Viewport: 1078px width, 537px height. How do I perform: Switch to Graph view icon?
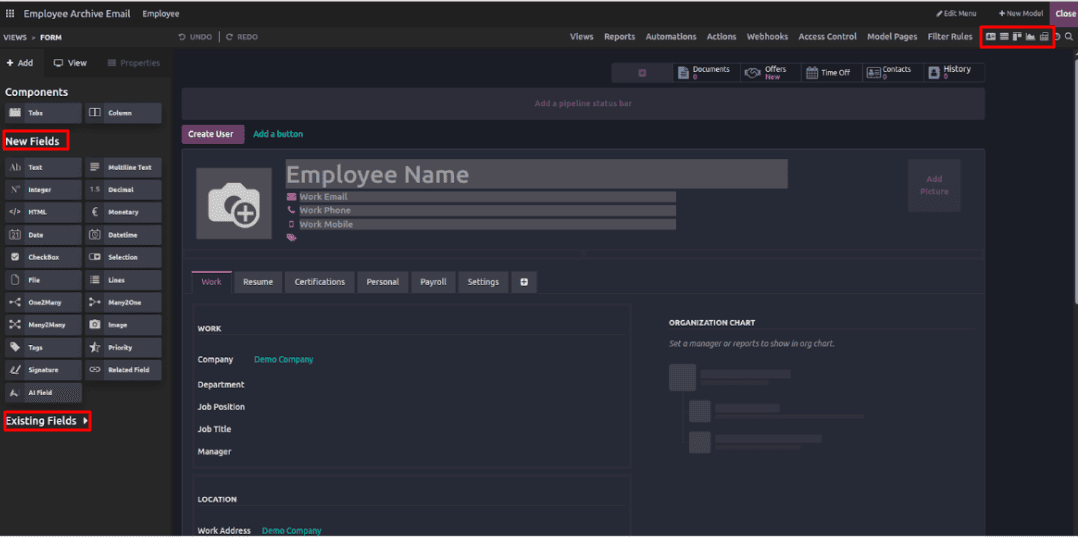pyautogui.click(x=1030, y=36)
